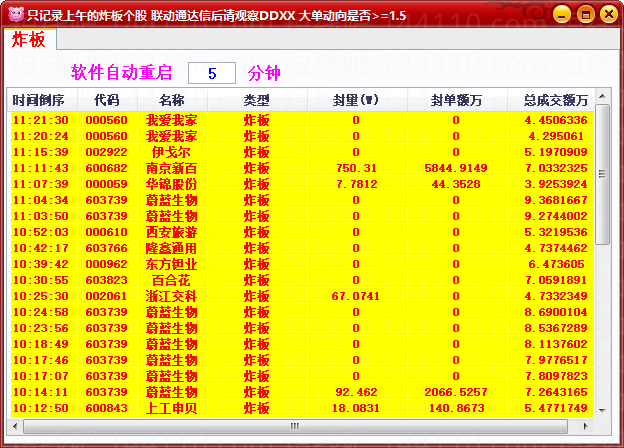Click stock code 603766
Screen dimensions: 624x448
click(x=107, y=248)
